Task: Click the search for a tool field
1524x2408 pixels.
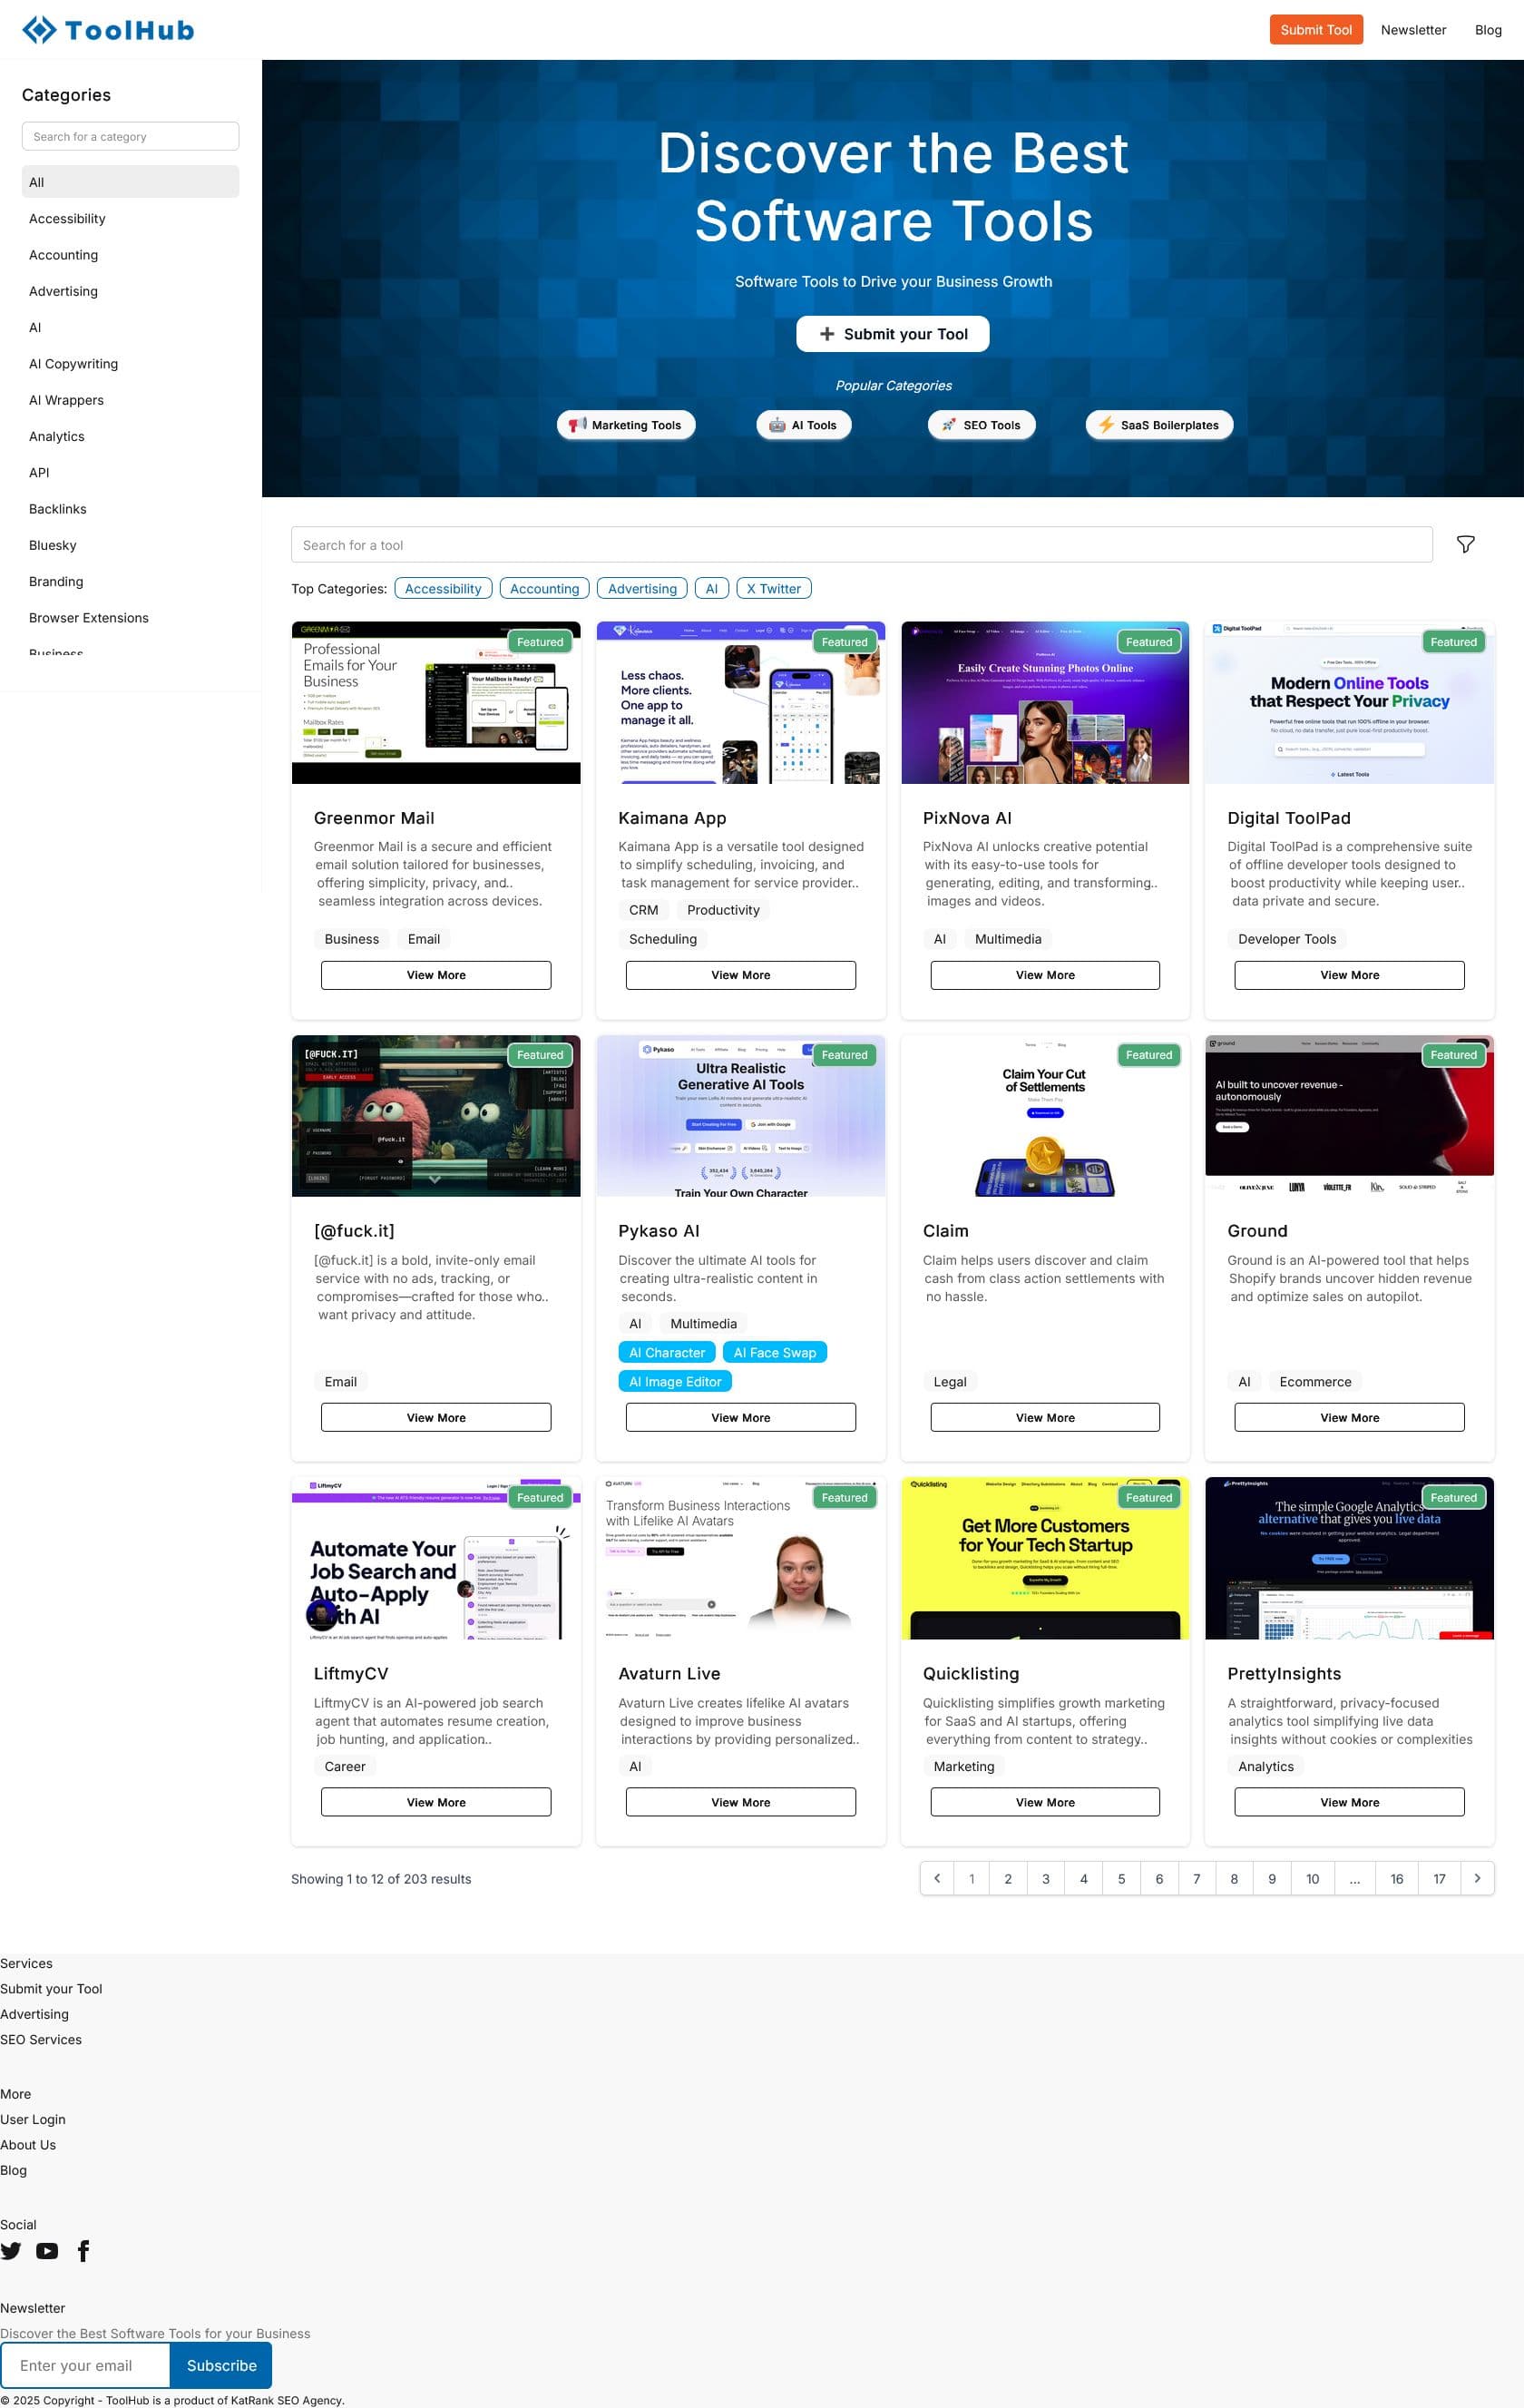Action: click(x=860, y=544)
